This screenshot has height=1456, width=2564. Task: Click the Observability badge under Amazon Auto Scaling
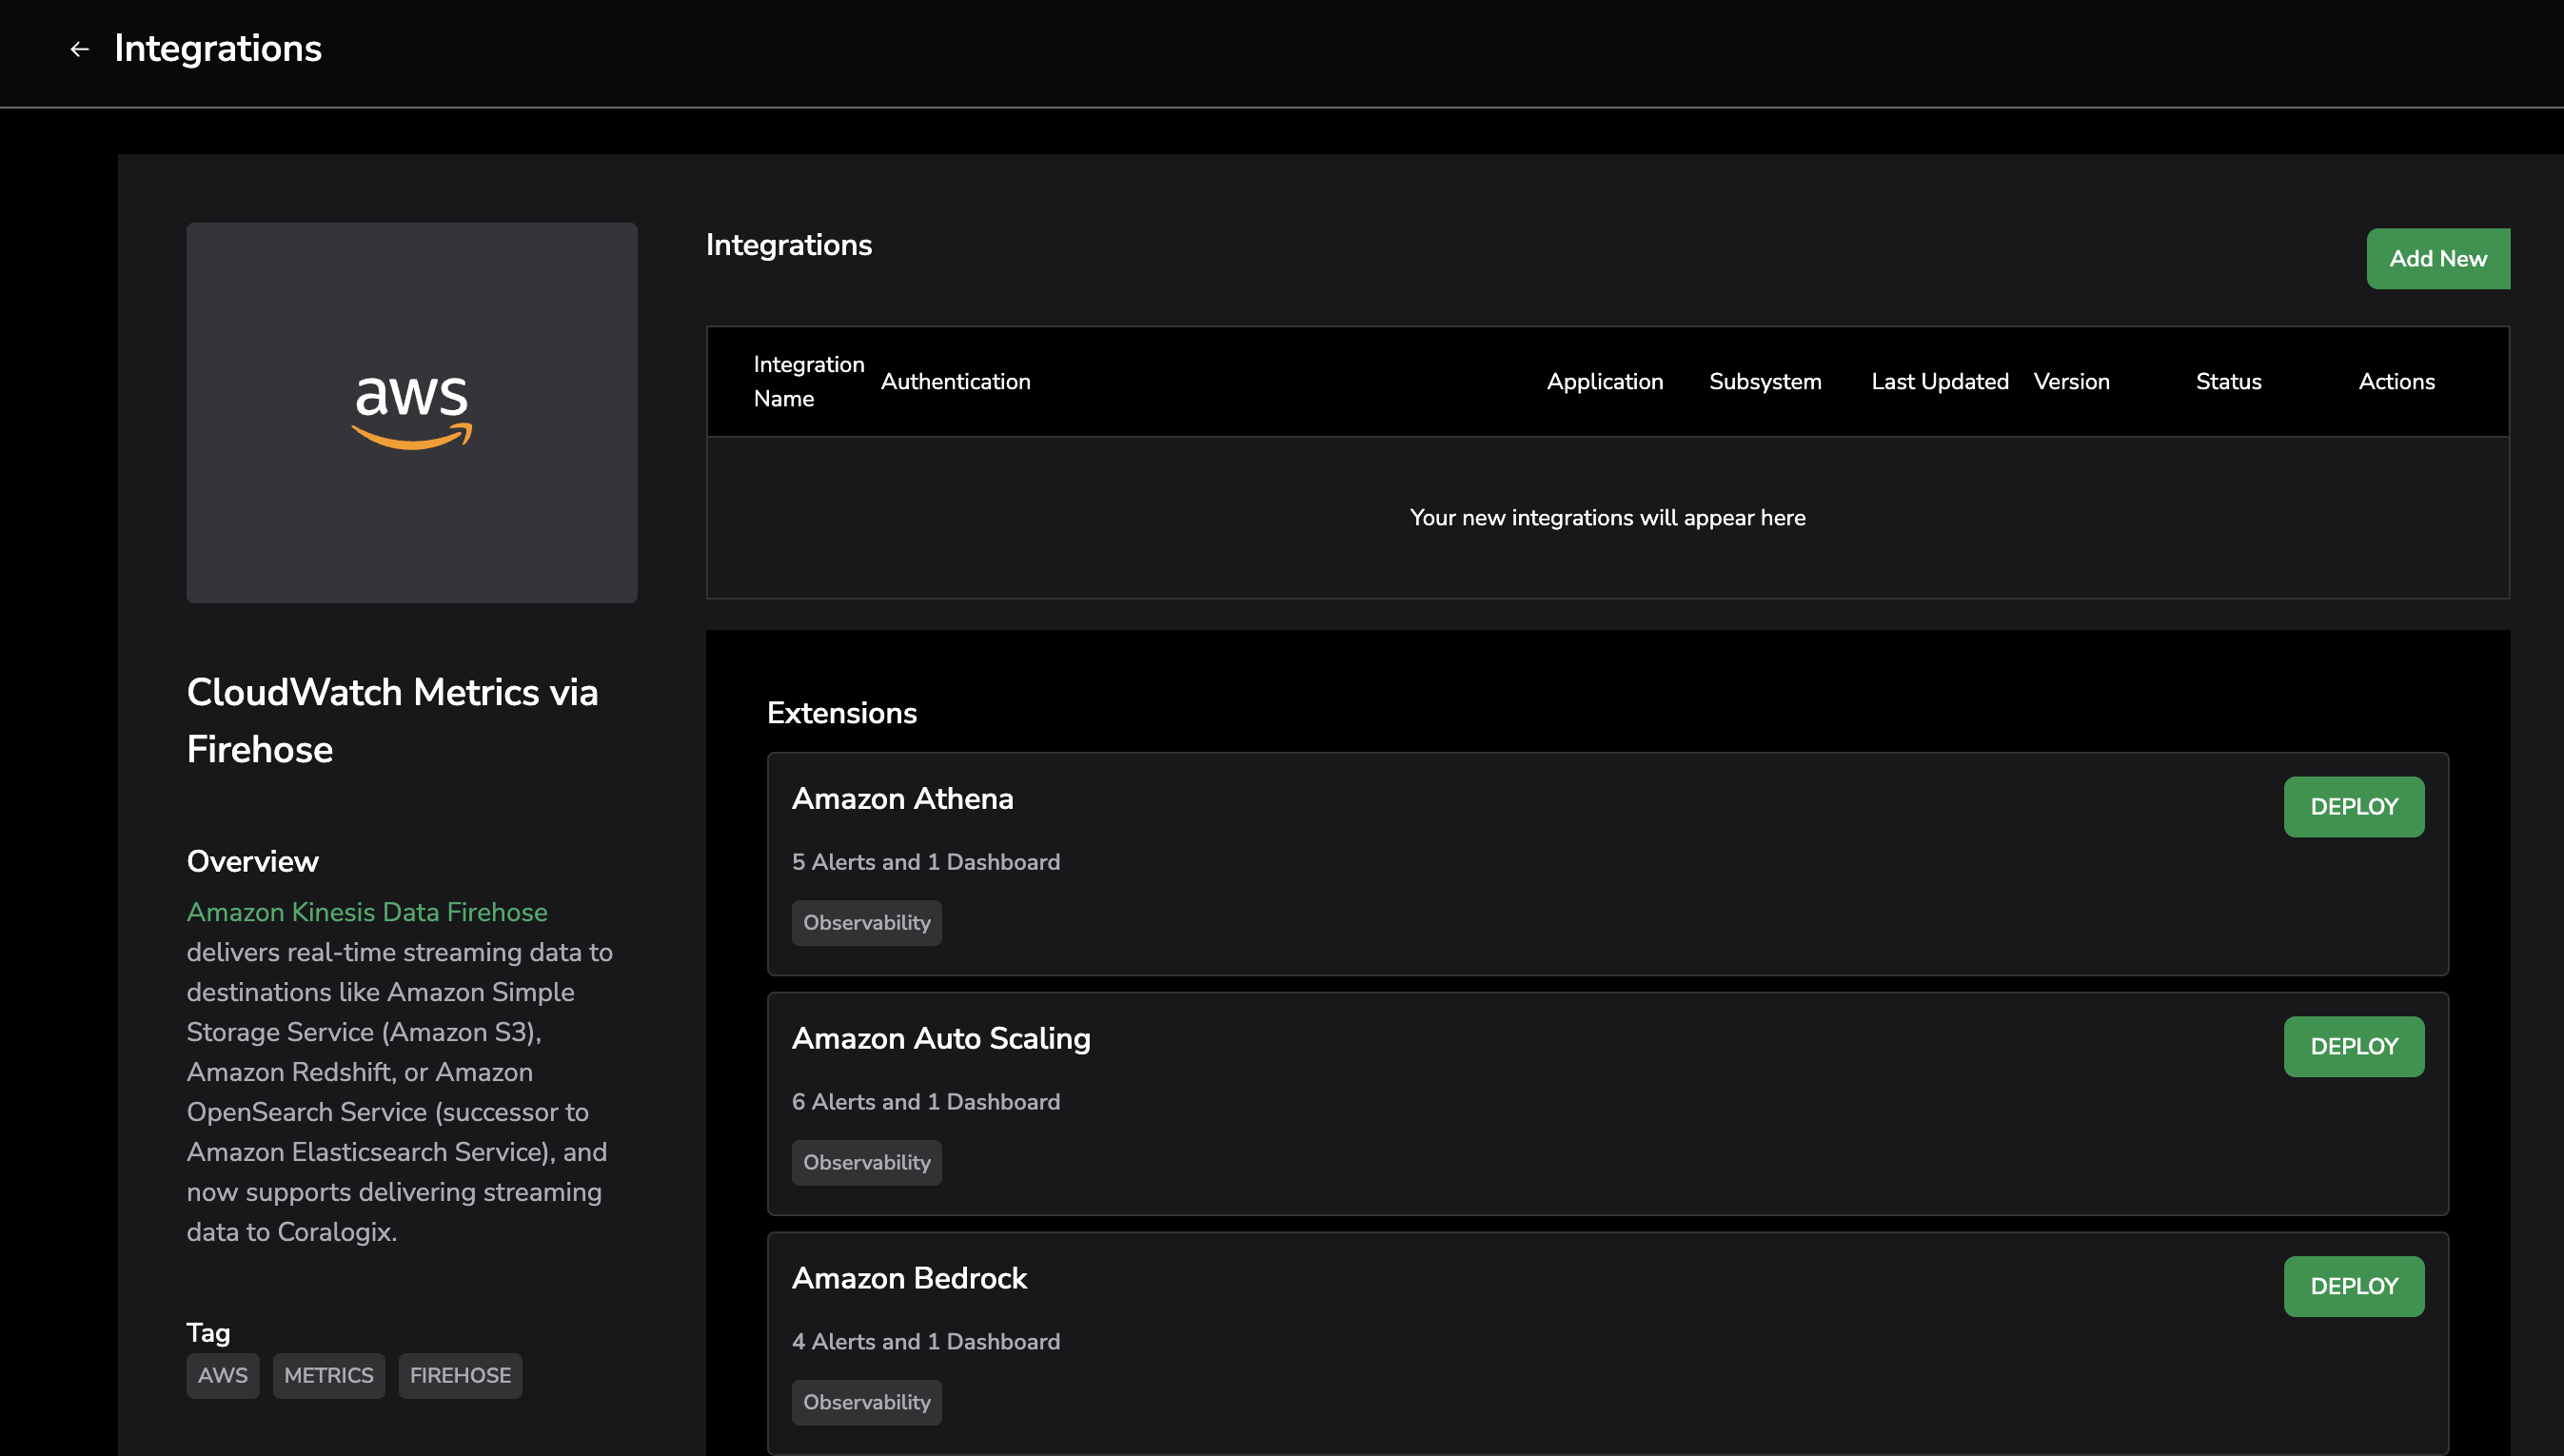click(866, 1163)
